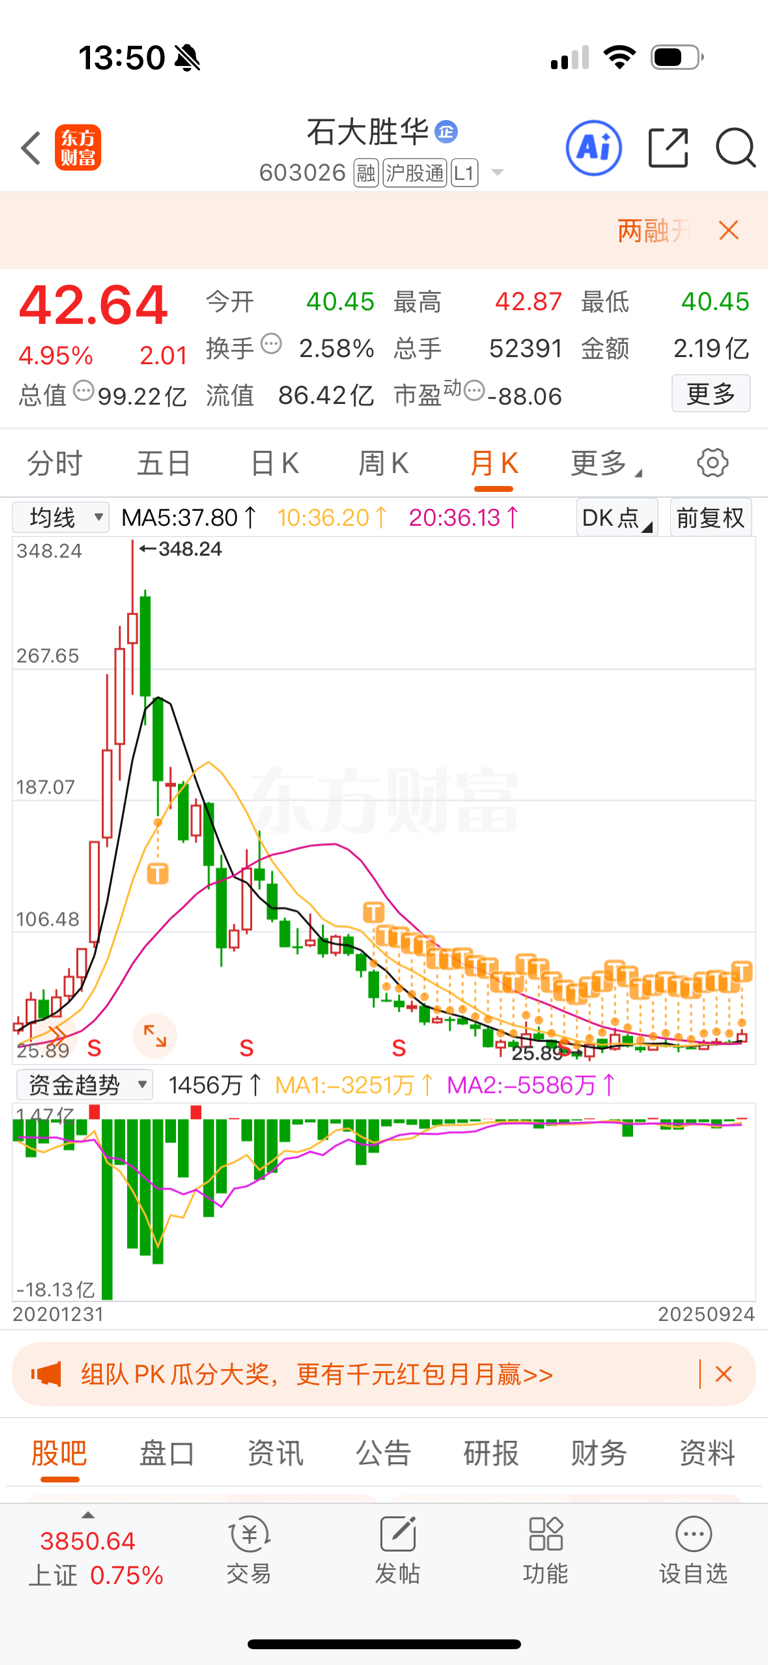769x1665 pixels.
Task: Tap the 20:36.13 MA value
Action: pyautogui.click(x=465, y=517)
